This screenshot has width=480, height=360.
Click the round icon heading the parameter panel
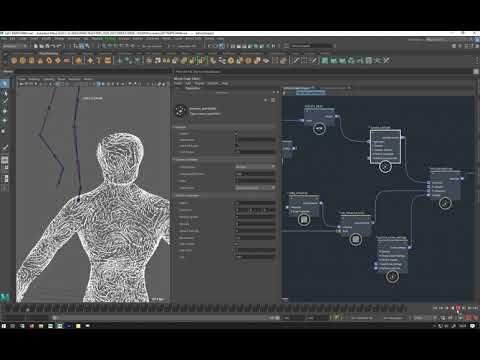(x=181, y=111)
